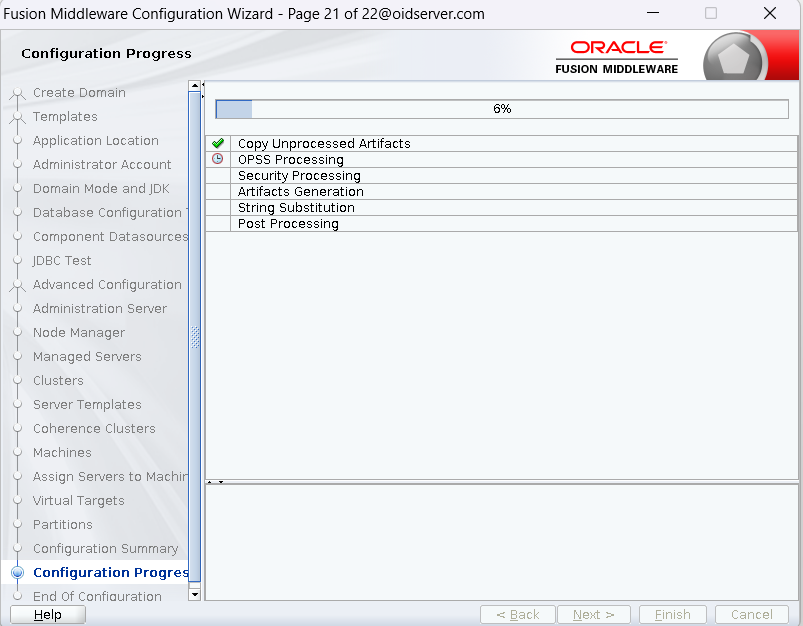Select Administrator Account in the navigation
Image resolution: width=803 pixels, height=626 pixels.
pyautogui.click(x=102, y=165)
